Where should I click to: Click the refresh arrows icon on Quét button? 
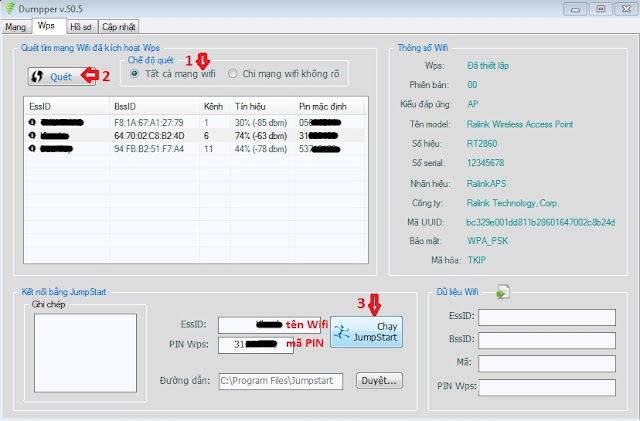pyautogui.click(x=38, y=76)
